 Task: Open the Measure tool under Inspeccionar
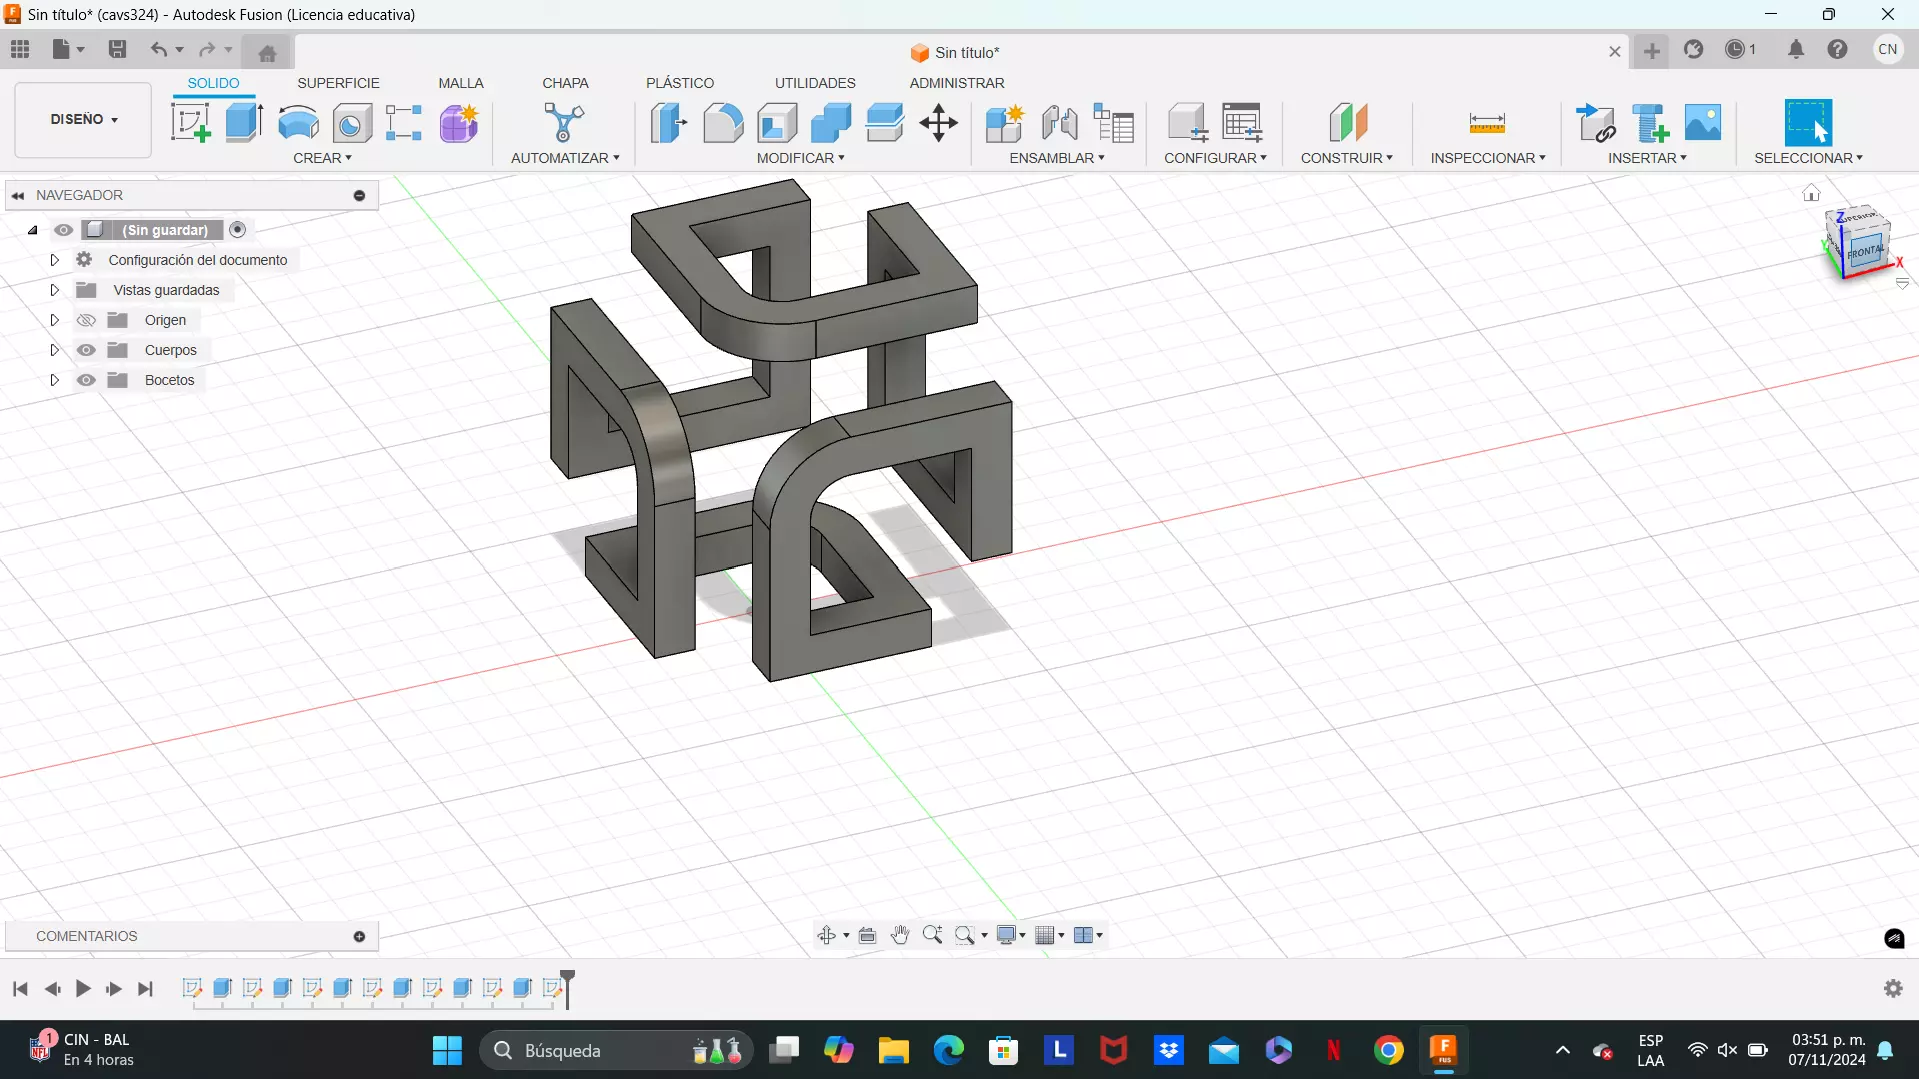click(1487, 123)
